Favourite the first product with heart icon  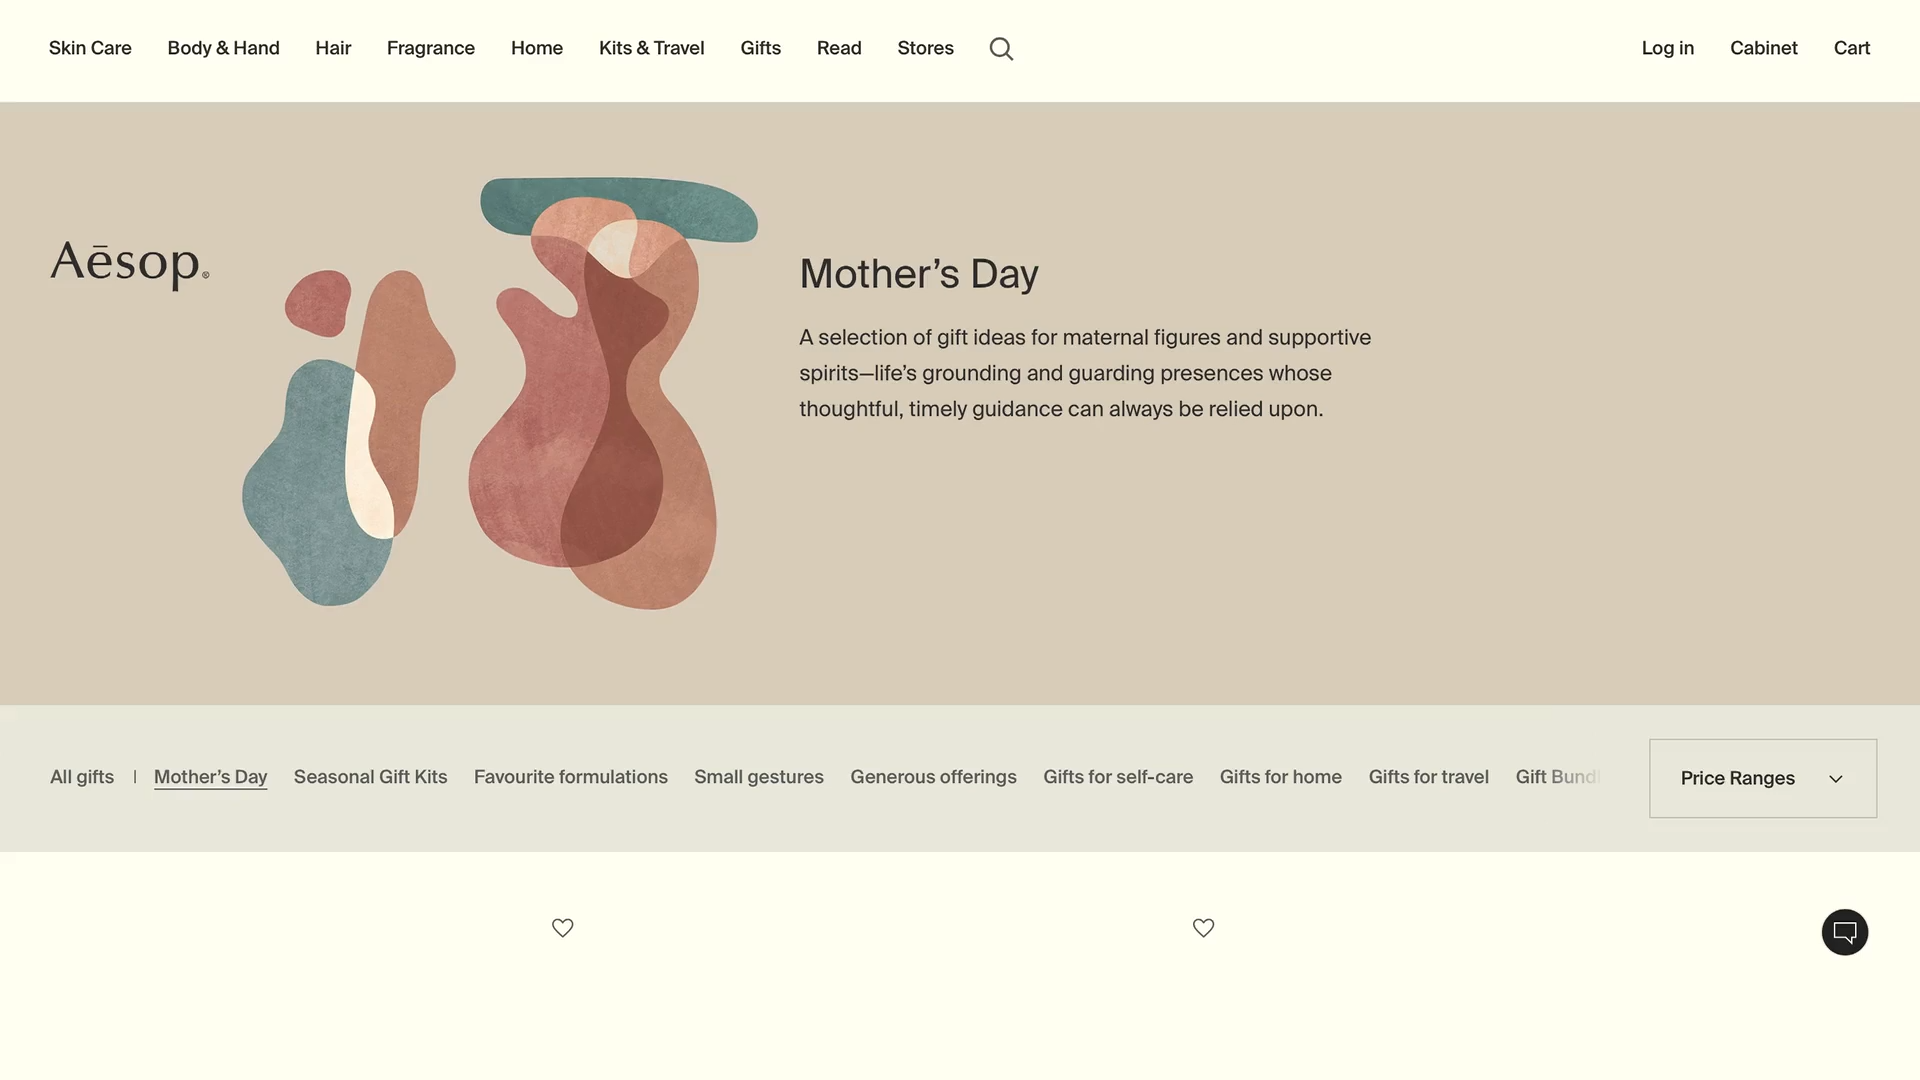tap(563, 928)
